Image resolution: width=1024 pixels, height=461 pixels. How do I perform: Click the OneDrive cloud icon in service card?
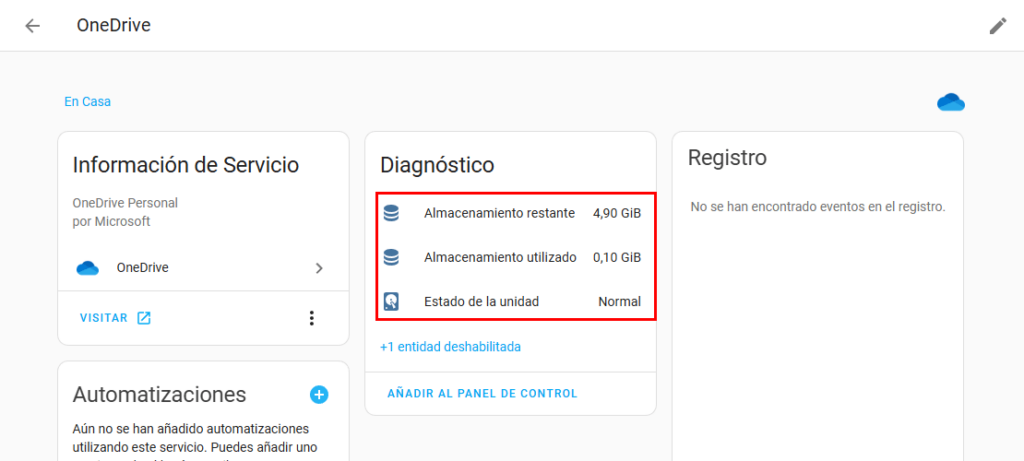point(88,268)
